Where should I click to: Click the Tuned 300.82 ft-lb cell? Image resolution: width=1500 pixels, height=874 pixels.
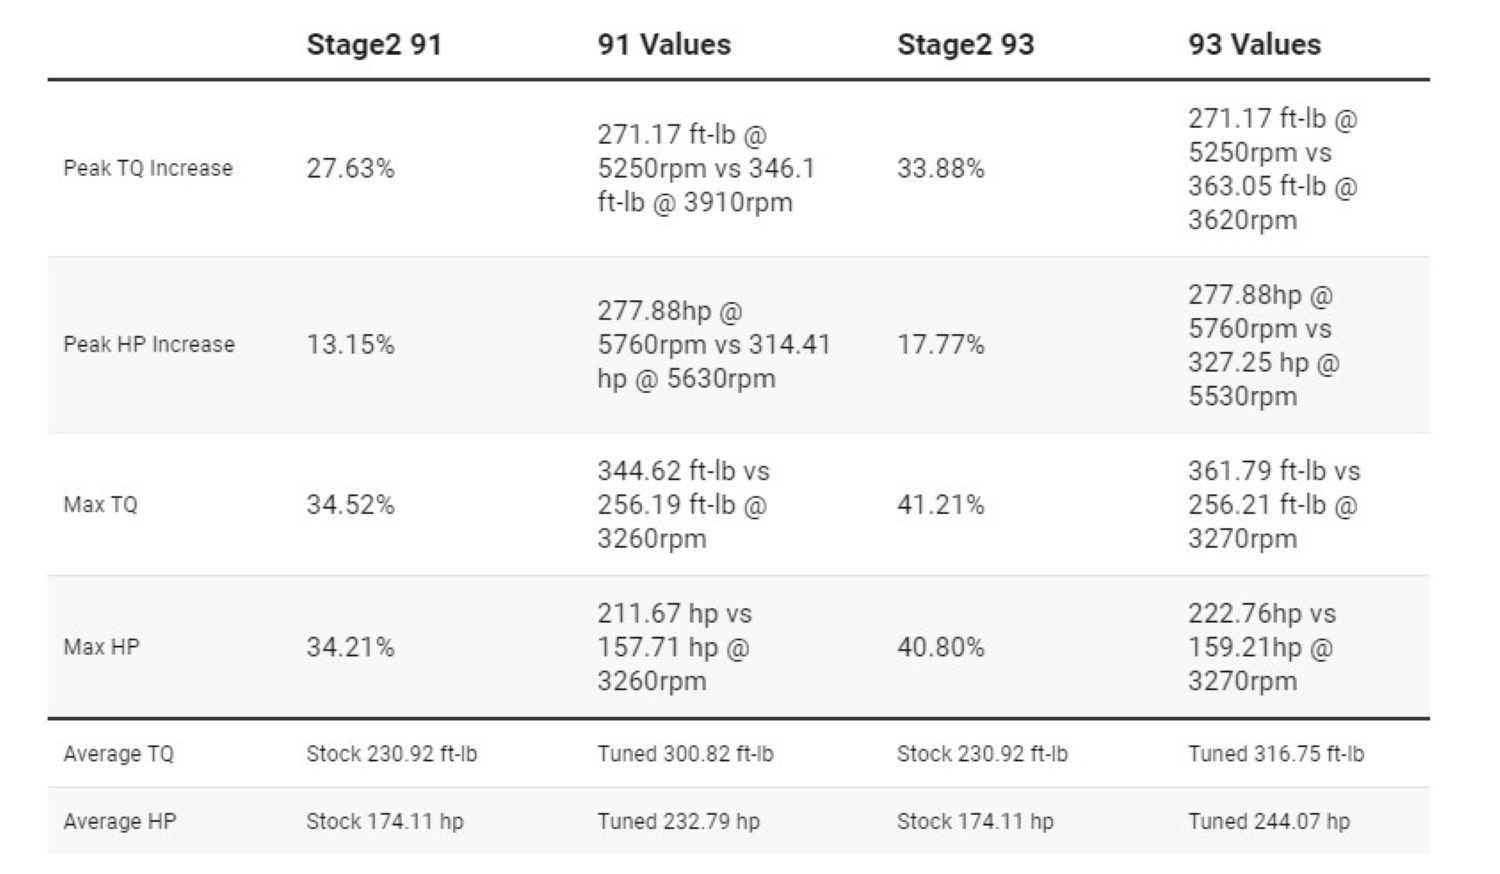click(685, 754)
